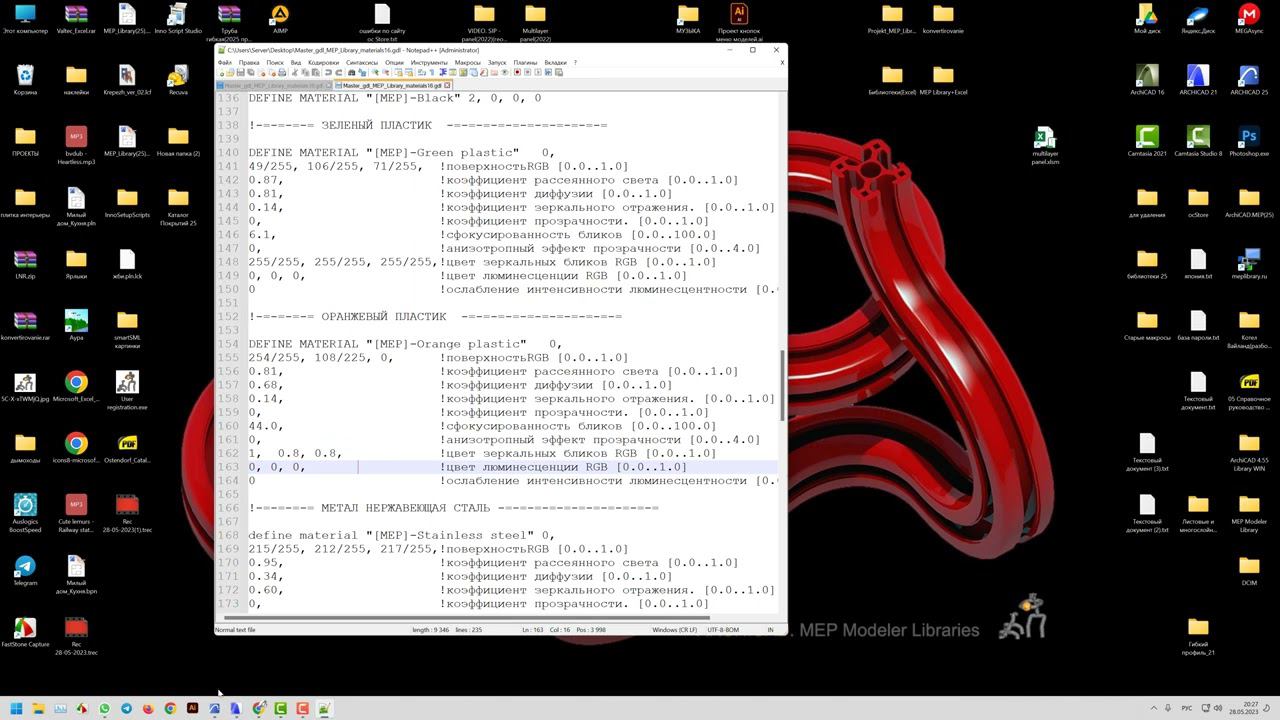Open the Правка menu in Notepad++
1280x720 pixels.
[x=249, y=62]
